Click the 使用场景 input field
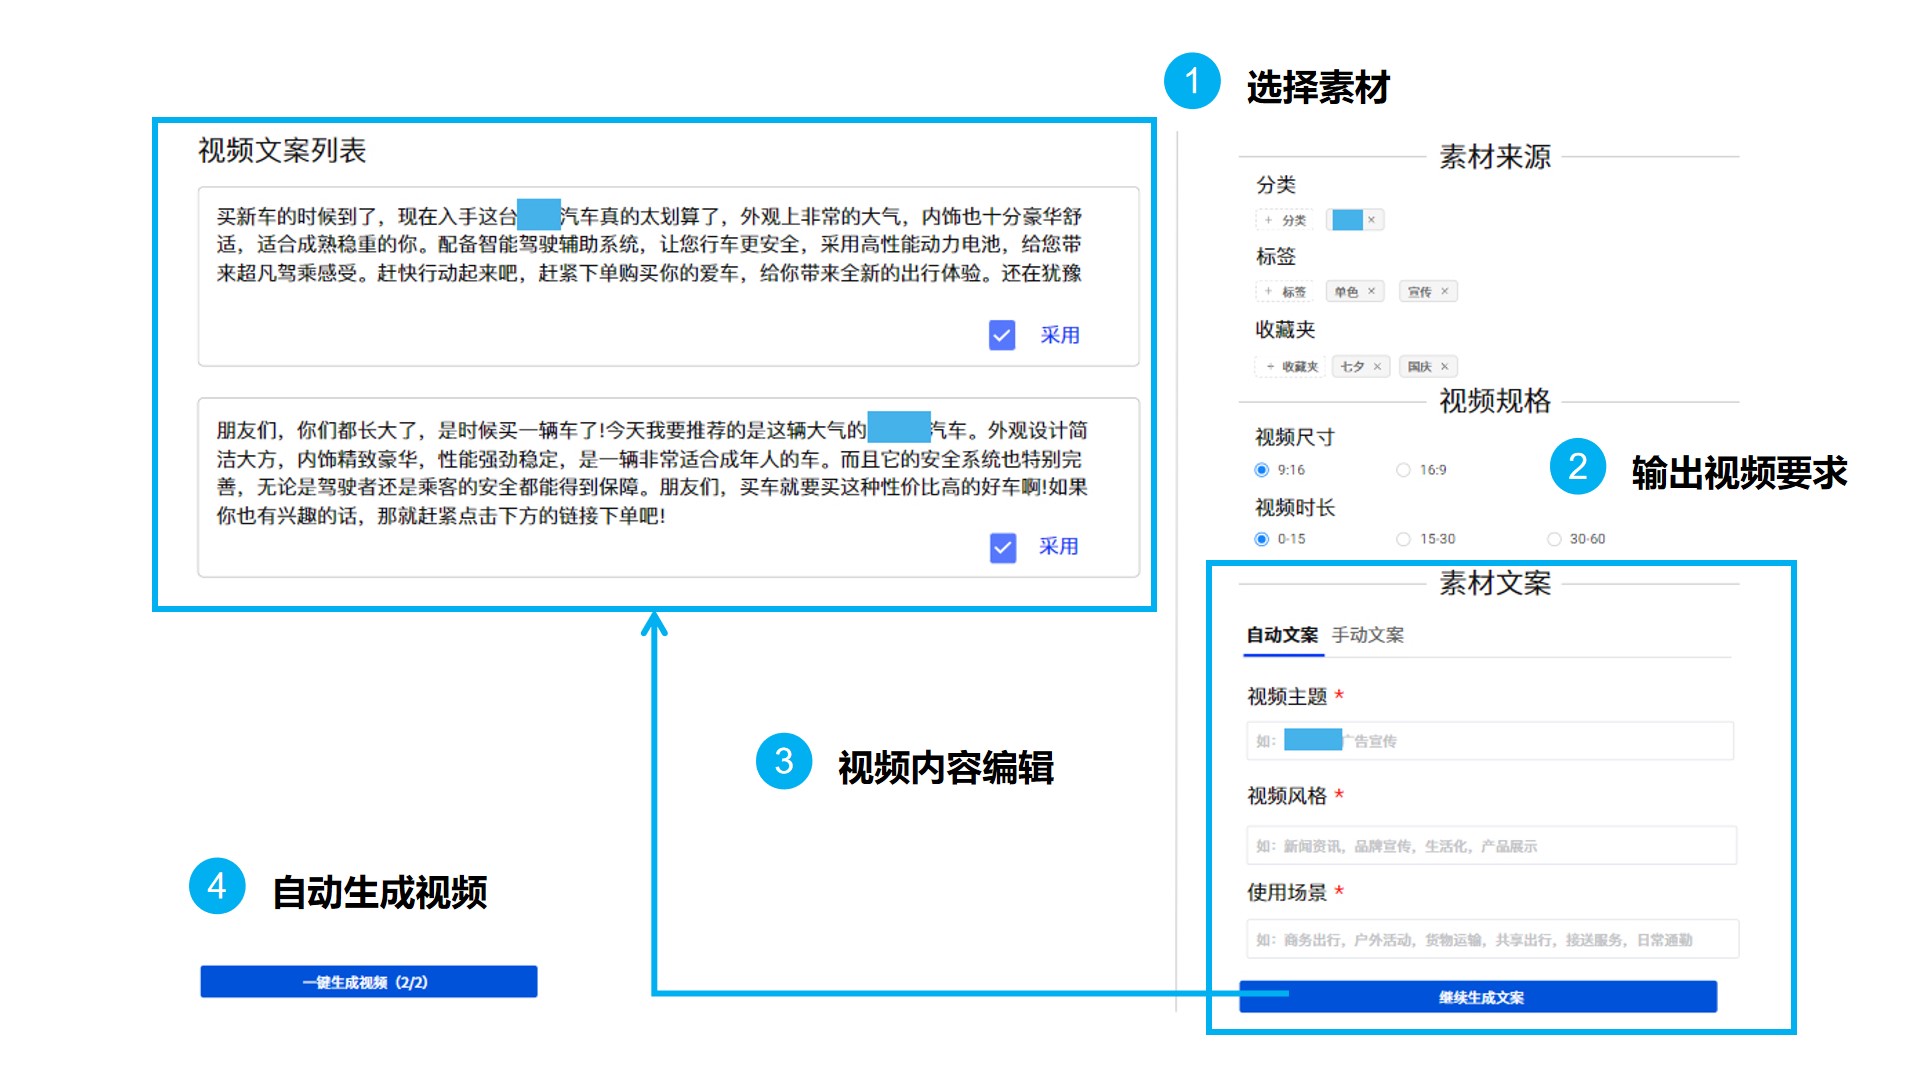This screenshot has width=1920, height=1080. click(x=1490, y=940)
